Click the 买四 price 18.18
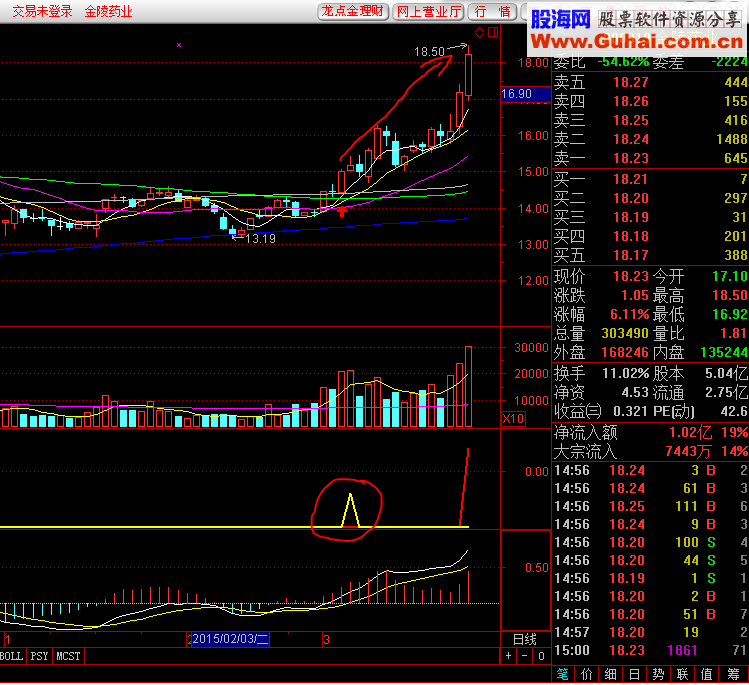The image size is (749, 685). click(x=631, y=236)
